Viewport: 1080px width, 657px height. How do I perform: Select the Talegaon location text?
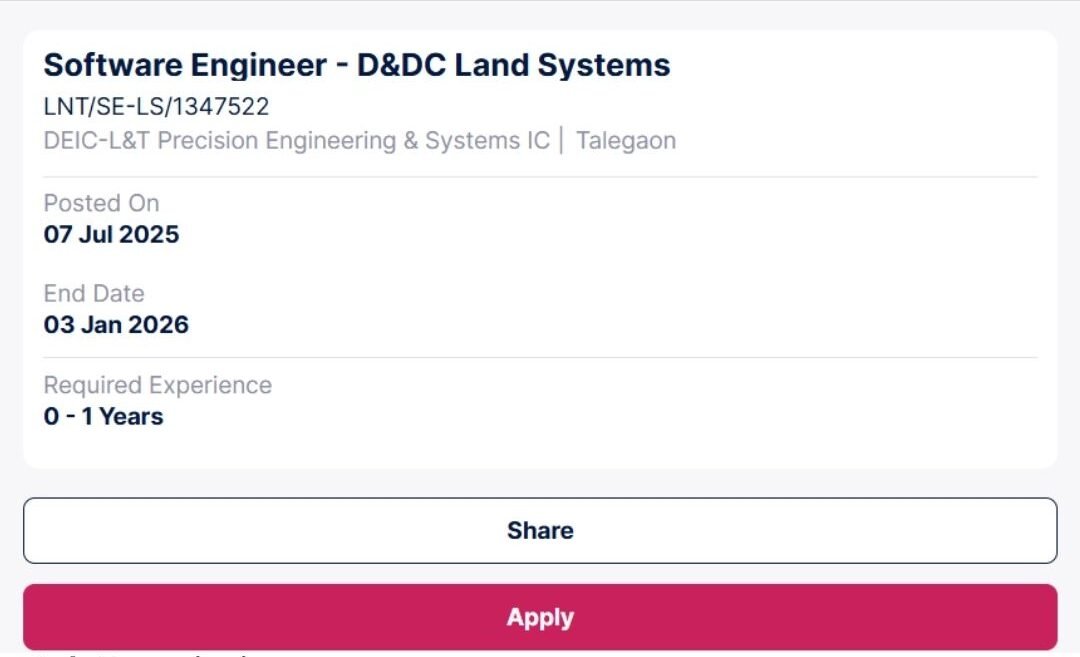pyautogui.click(x=627, y=140)
